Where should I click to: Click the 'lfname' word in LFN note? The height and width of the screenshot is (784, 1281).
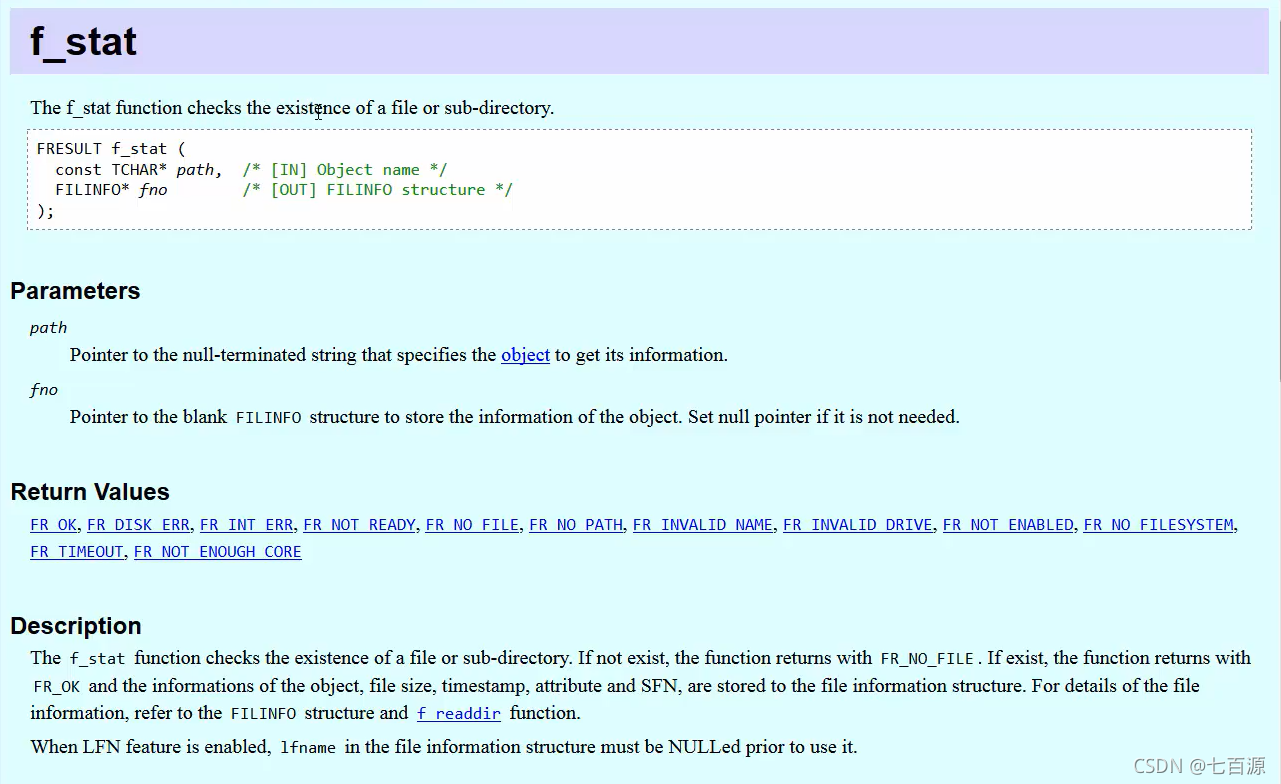(x=308, y=747)
